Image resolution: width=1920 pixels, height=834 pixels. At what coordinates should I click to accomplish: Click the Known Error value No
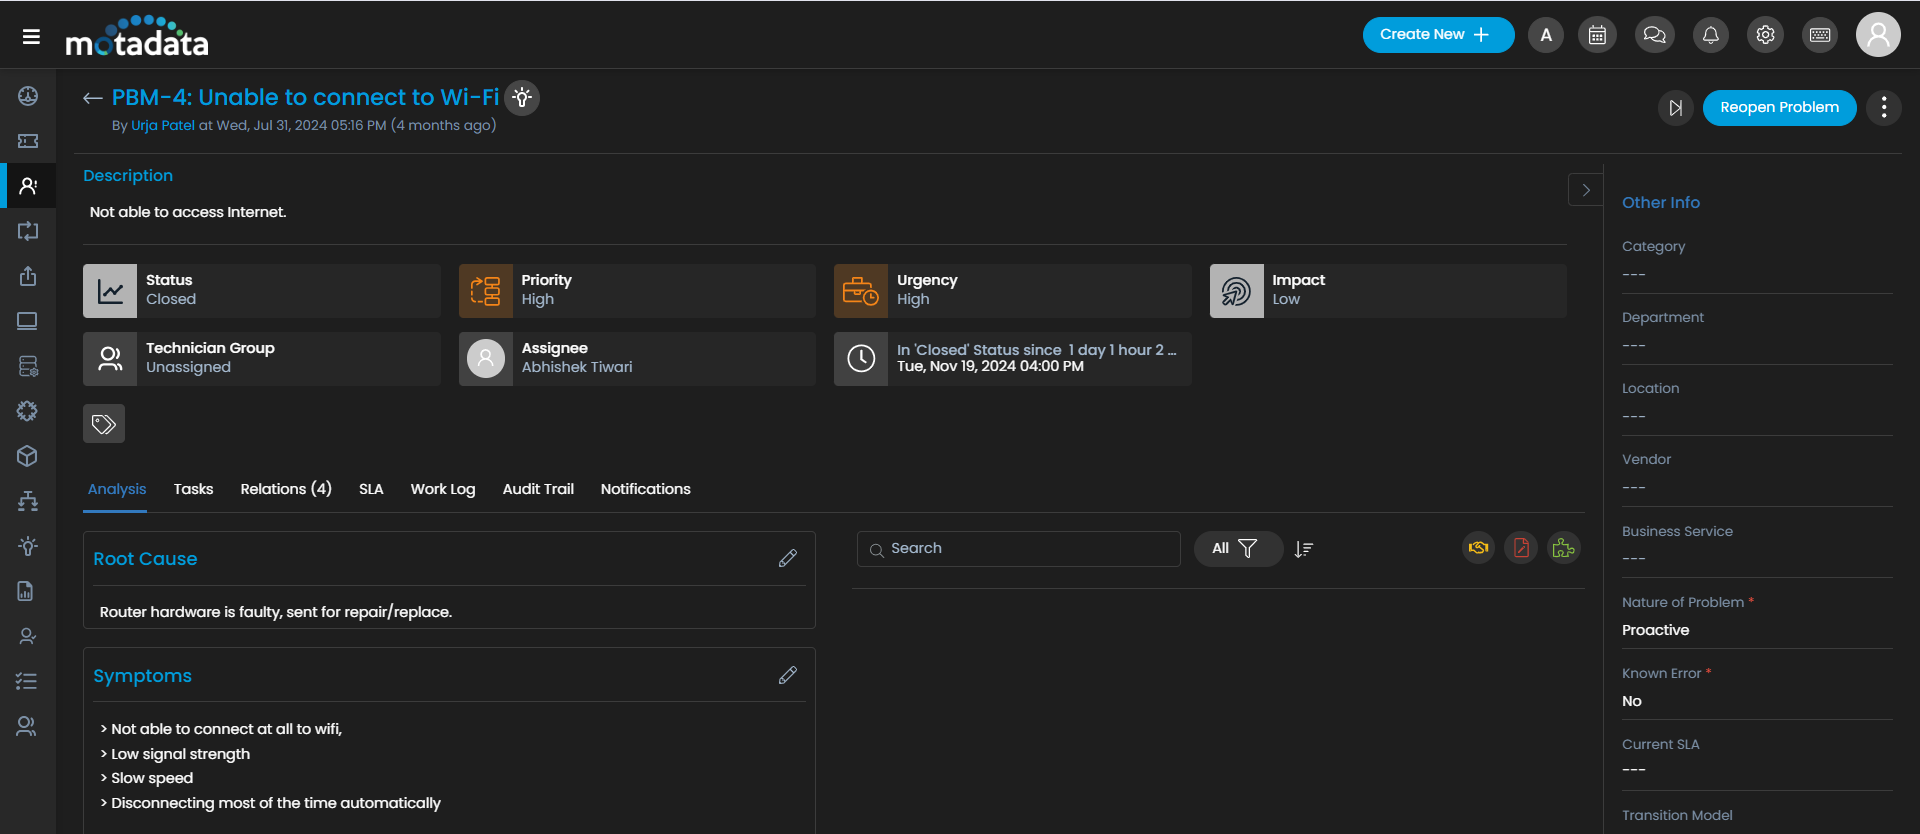[1631, 702]
